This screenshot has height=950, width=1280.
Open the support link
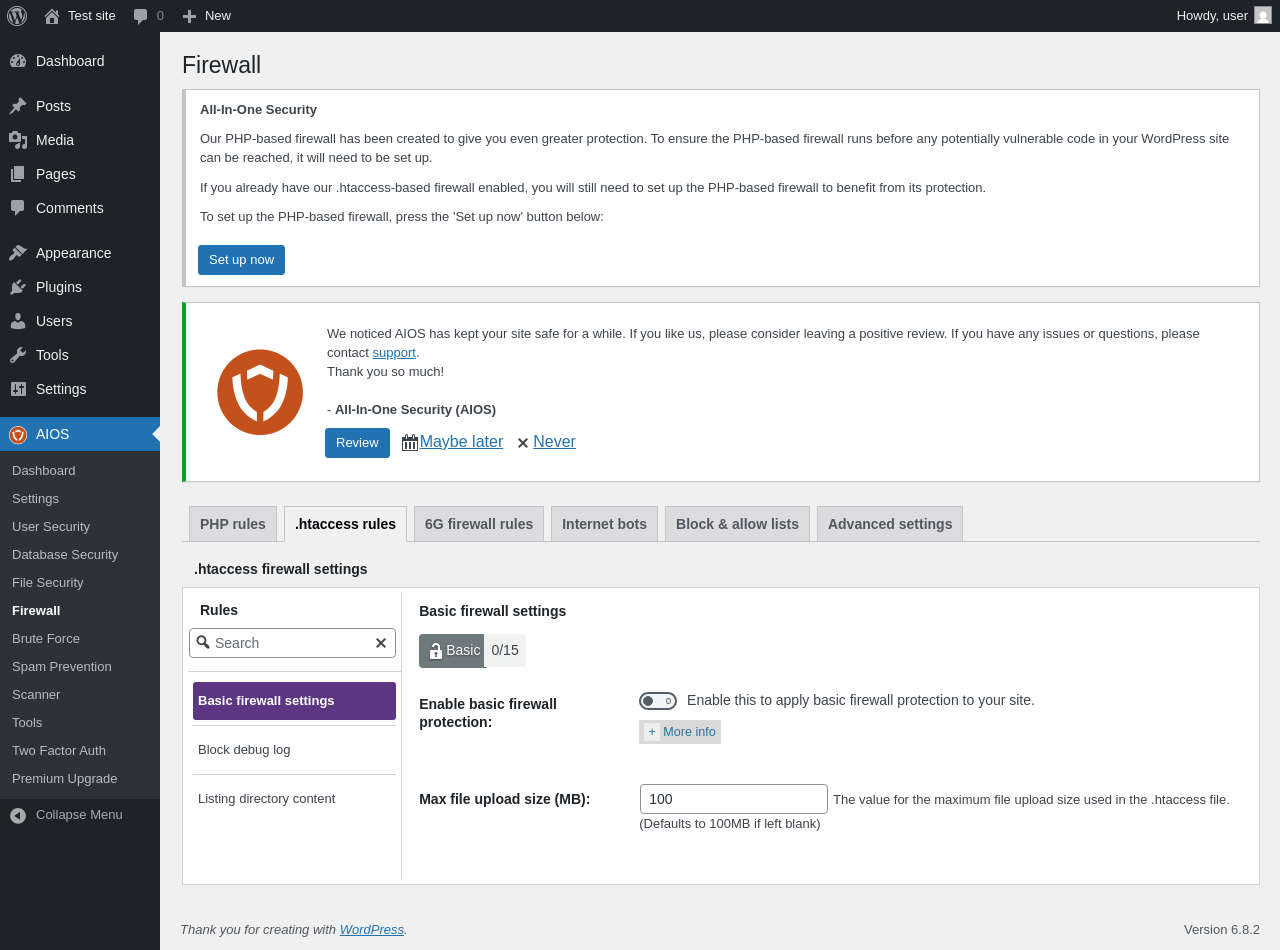(394, 352)
